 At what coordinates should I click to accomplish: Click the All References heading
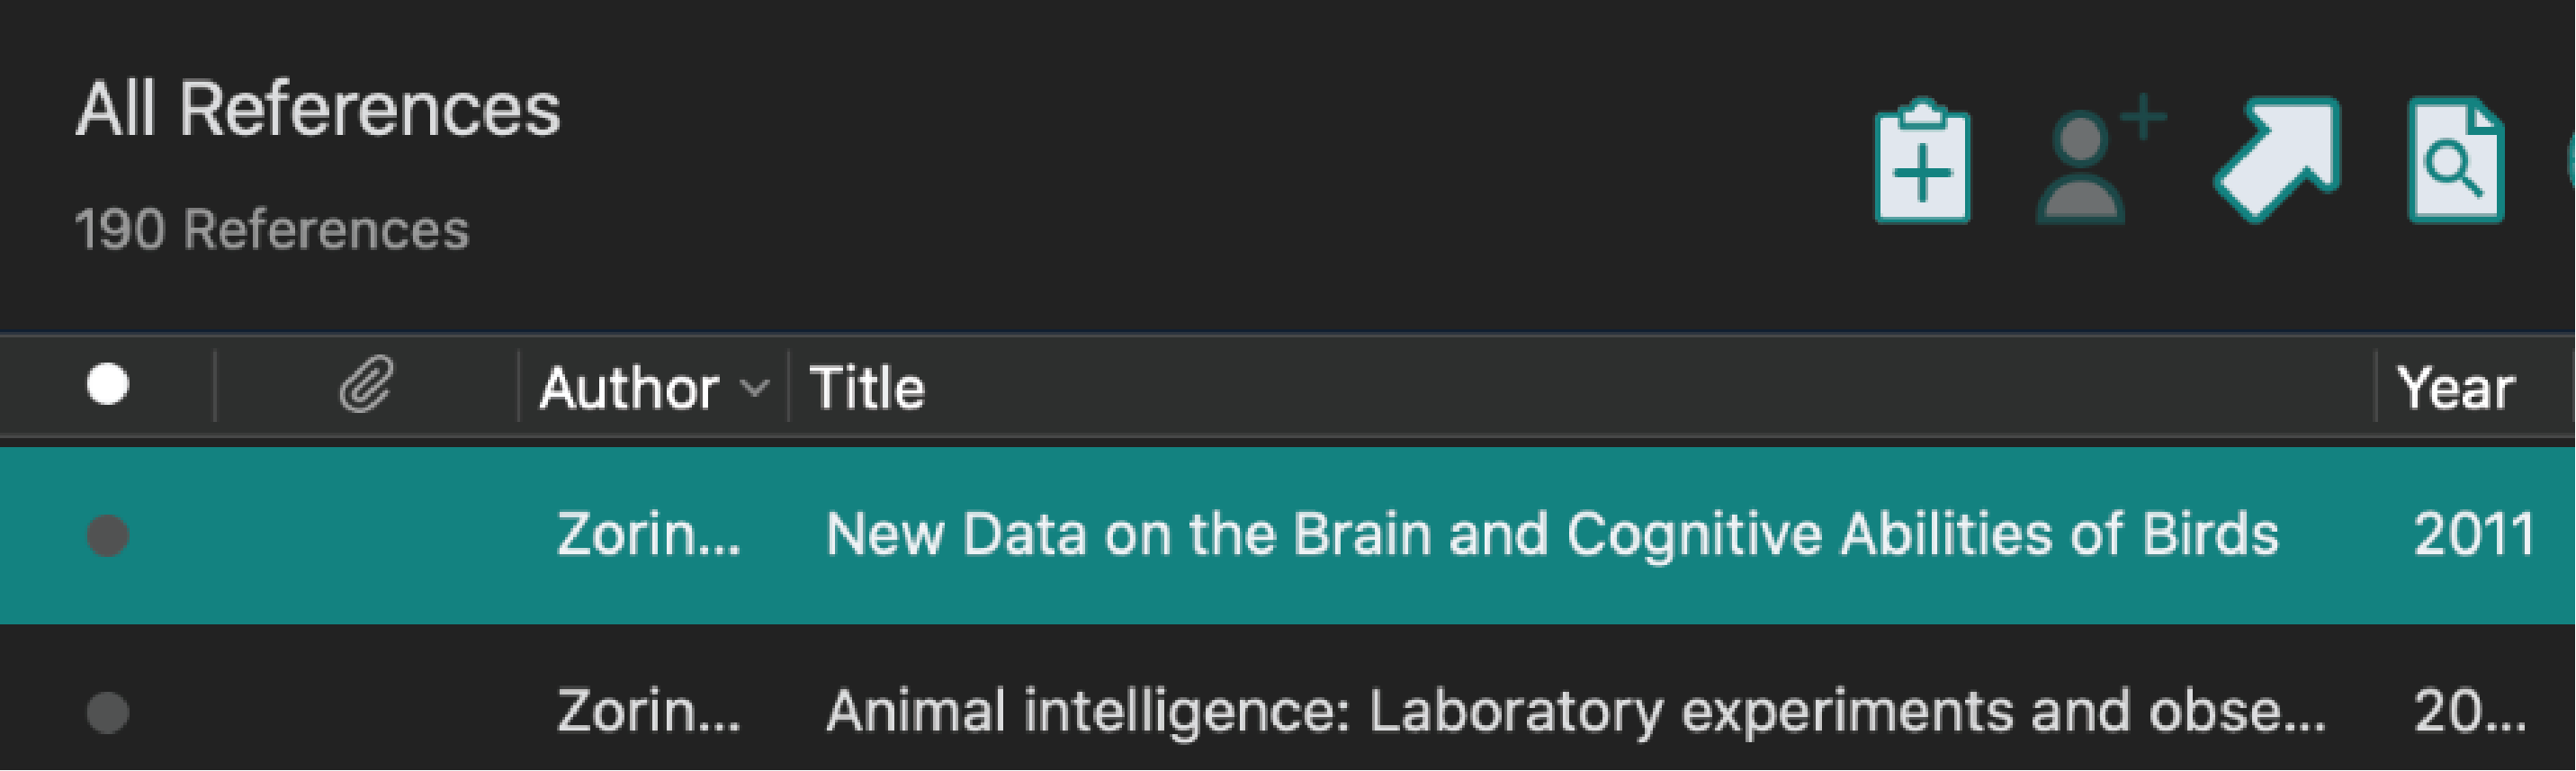tap(318, 109)
